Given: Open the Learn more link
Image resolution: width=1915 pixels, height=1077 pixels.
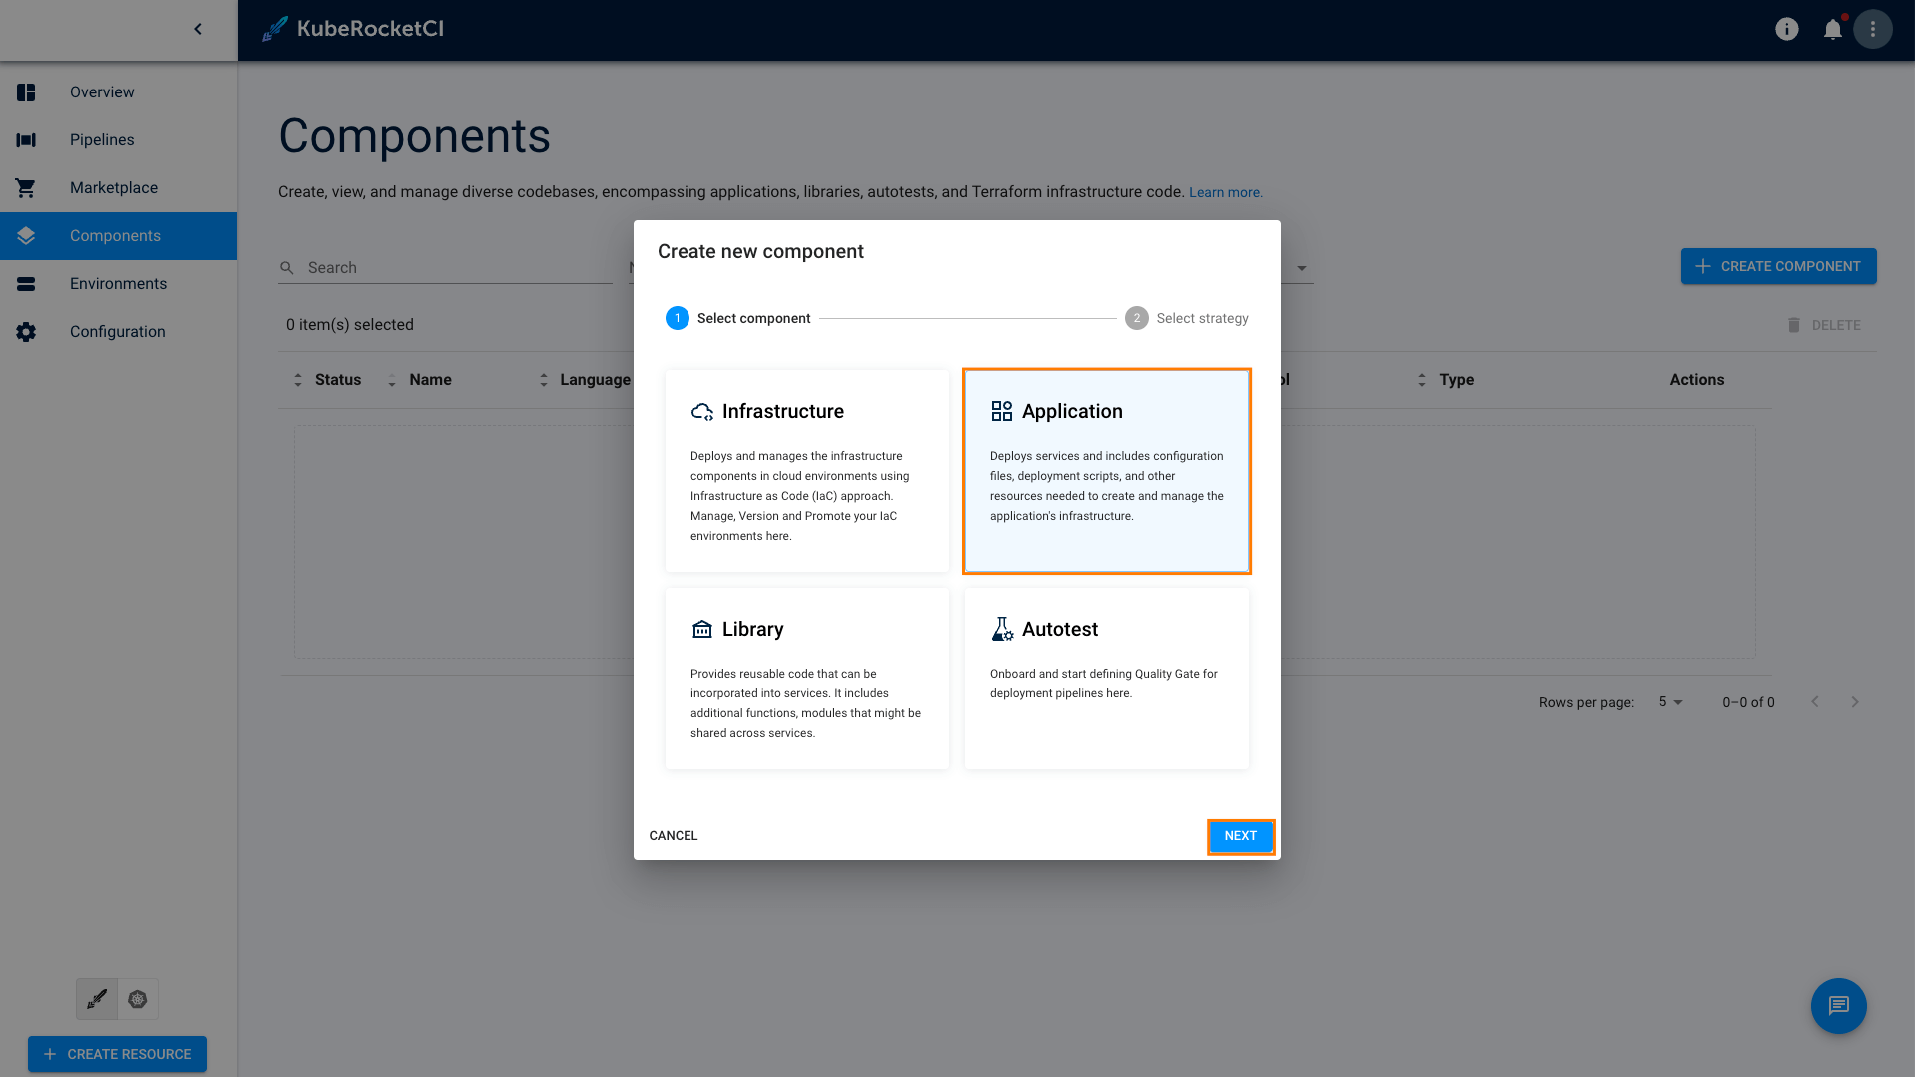Looking at the screenshot, I should pos(1225,191).
